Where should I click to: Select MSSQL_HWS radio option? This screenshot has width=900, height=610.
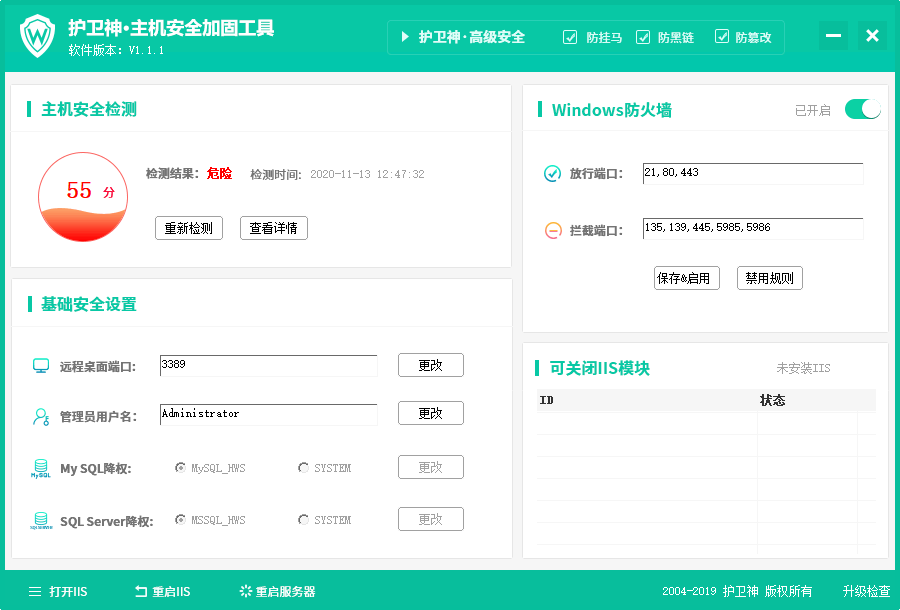click(x=180, y=520)
